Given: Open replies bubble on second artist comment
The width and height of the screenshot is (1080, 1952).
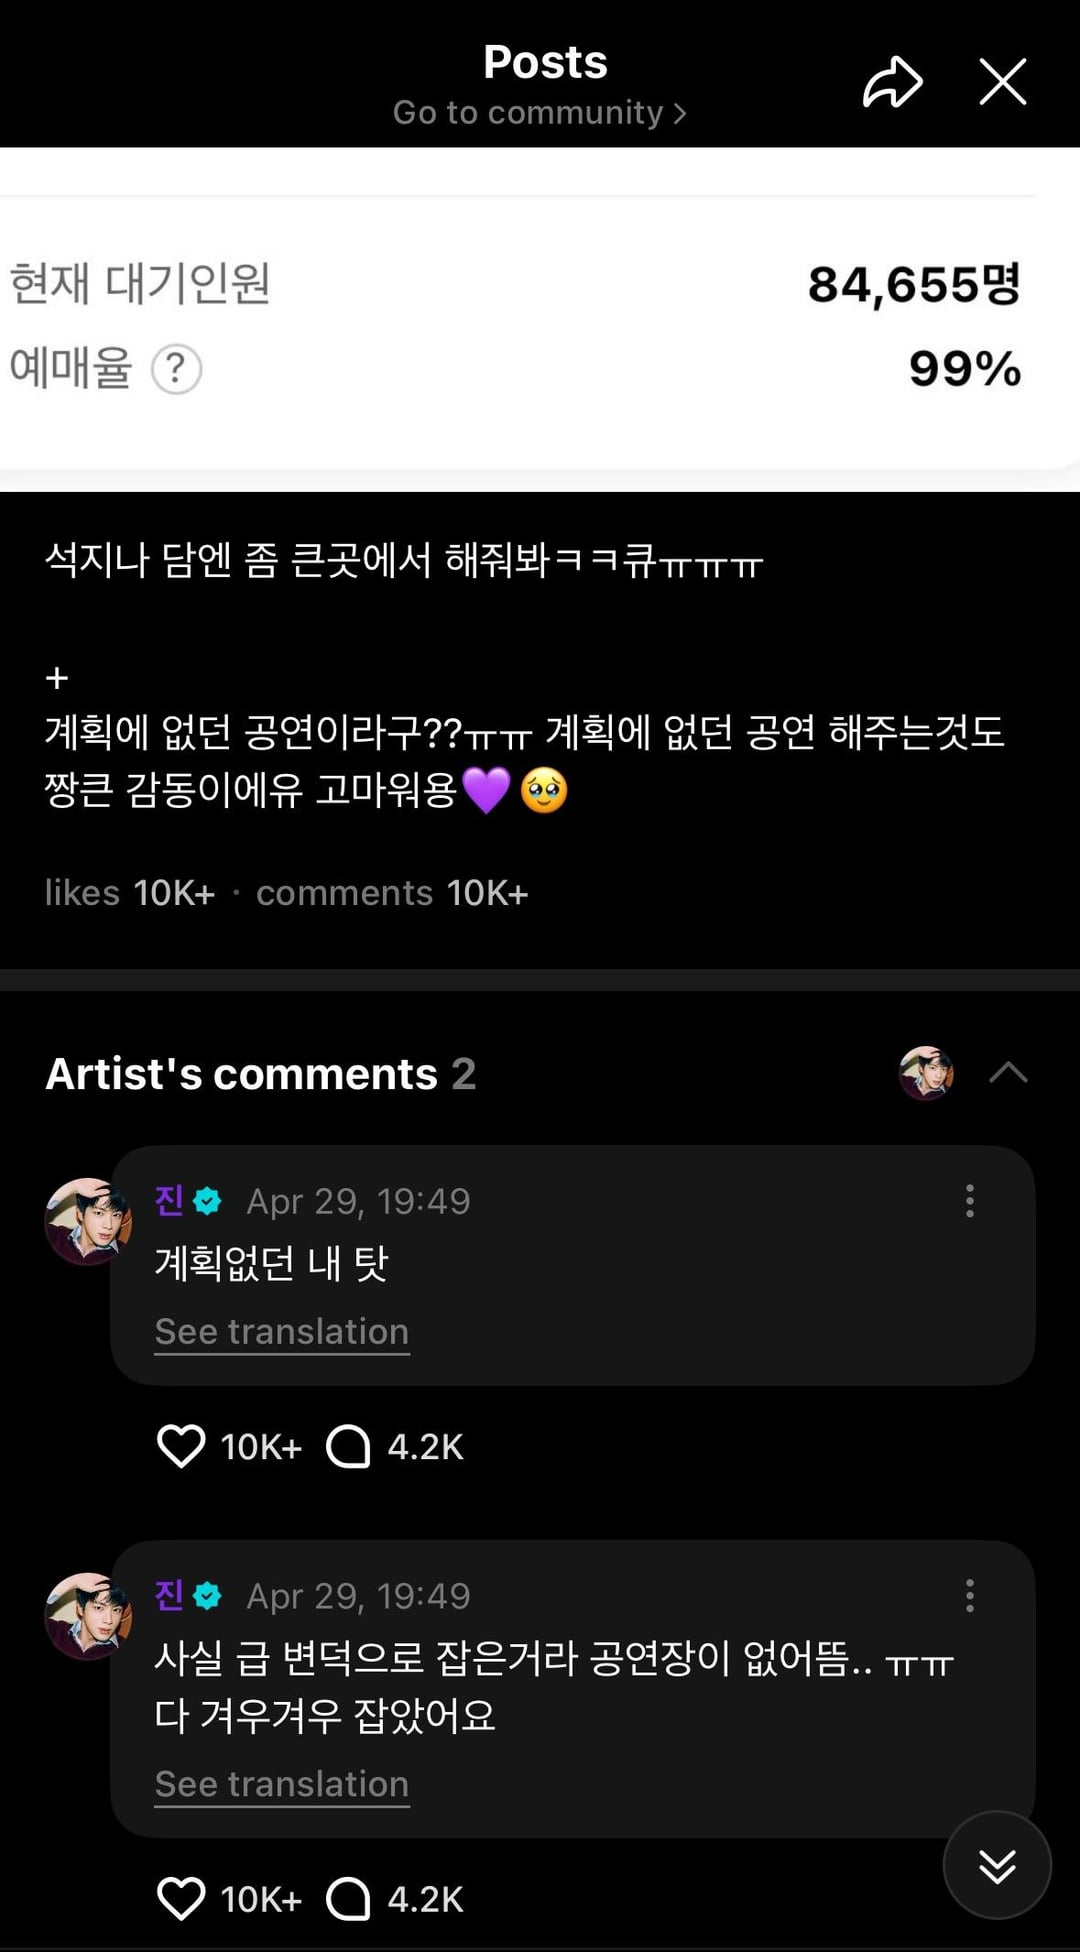Looking at the screenshot, I should (x=348, y=1899).
